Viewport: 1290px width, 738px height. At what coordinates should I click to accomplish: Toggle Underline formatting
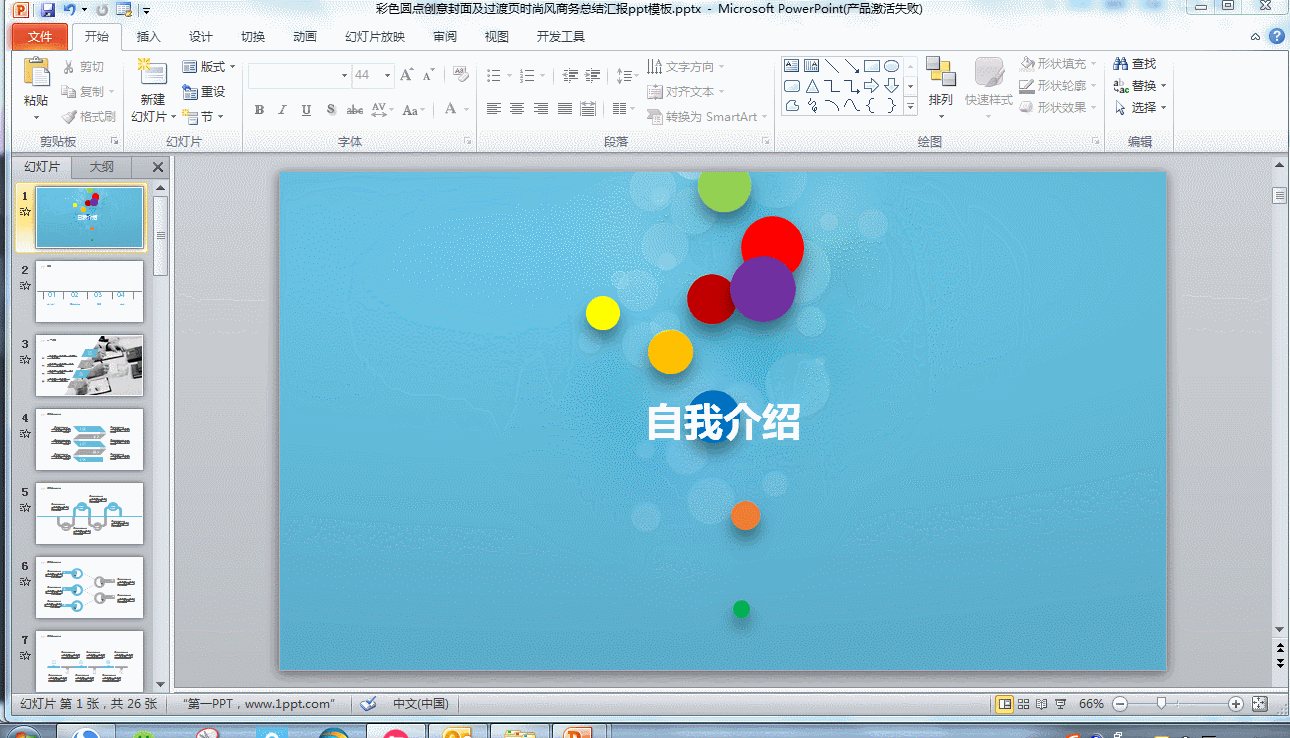(306, 110)
